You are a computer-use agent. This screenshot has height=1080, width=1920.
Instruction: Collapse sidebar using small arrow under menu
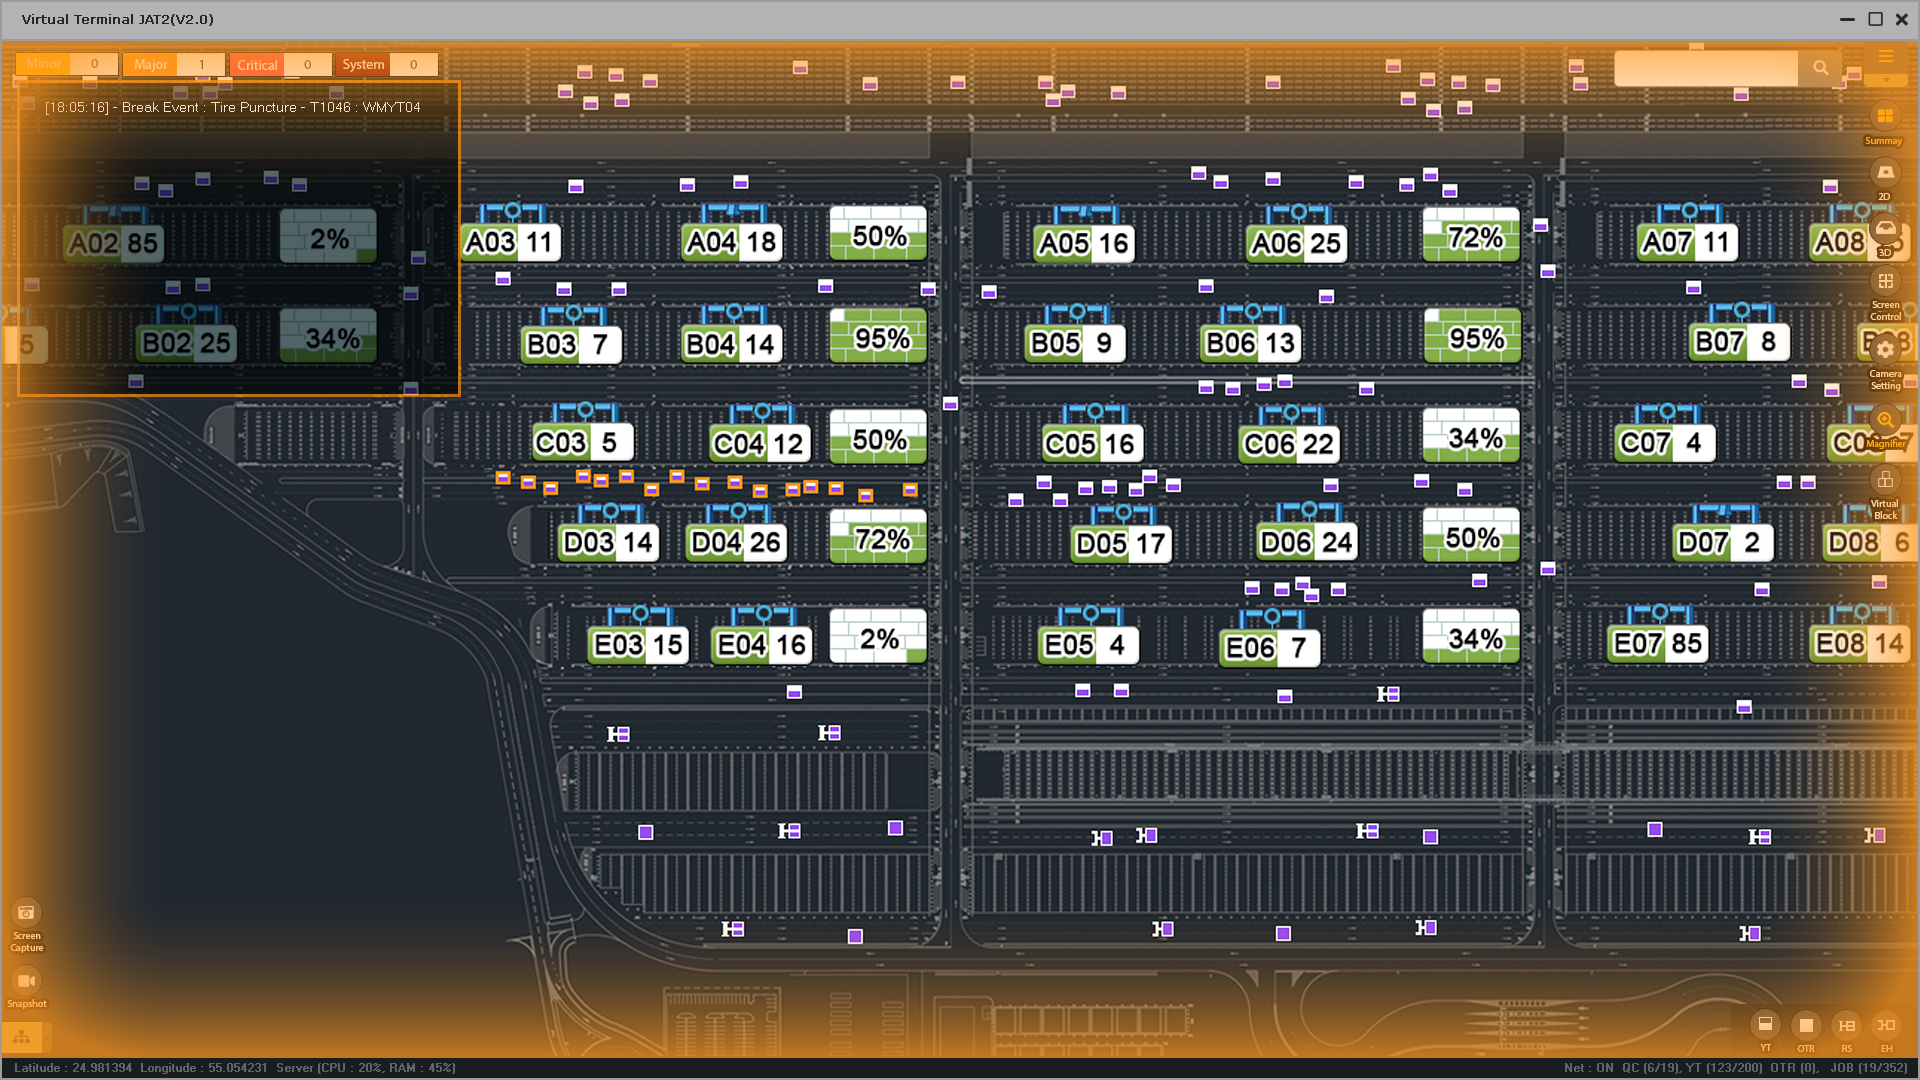point(1885,79)
